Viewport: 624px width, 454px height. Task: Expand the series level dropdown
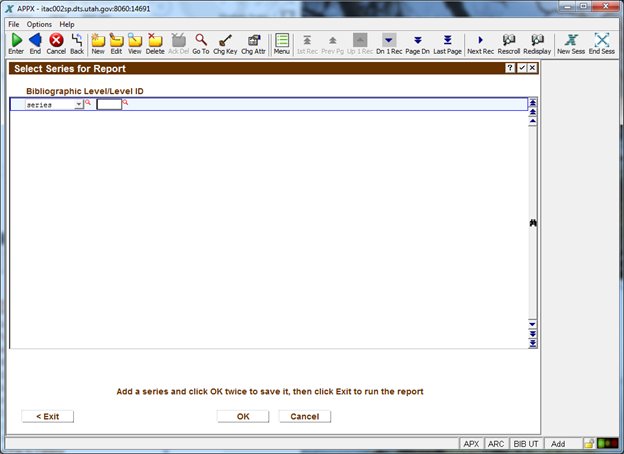(78, 104)
